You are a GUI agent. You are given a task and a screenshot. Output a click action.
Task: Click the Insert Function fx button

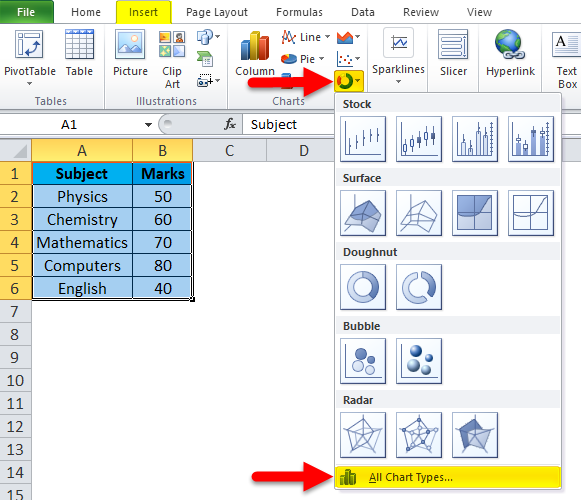tap(230, 124)
